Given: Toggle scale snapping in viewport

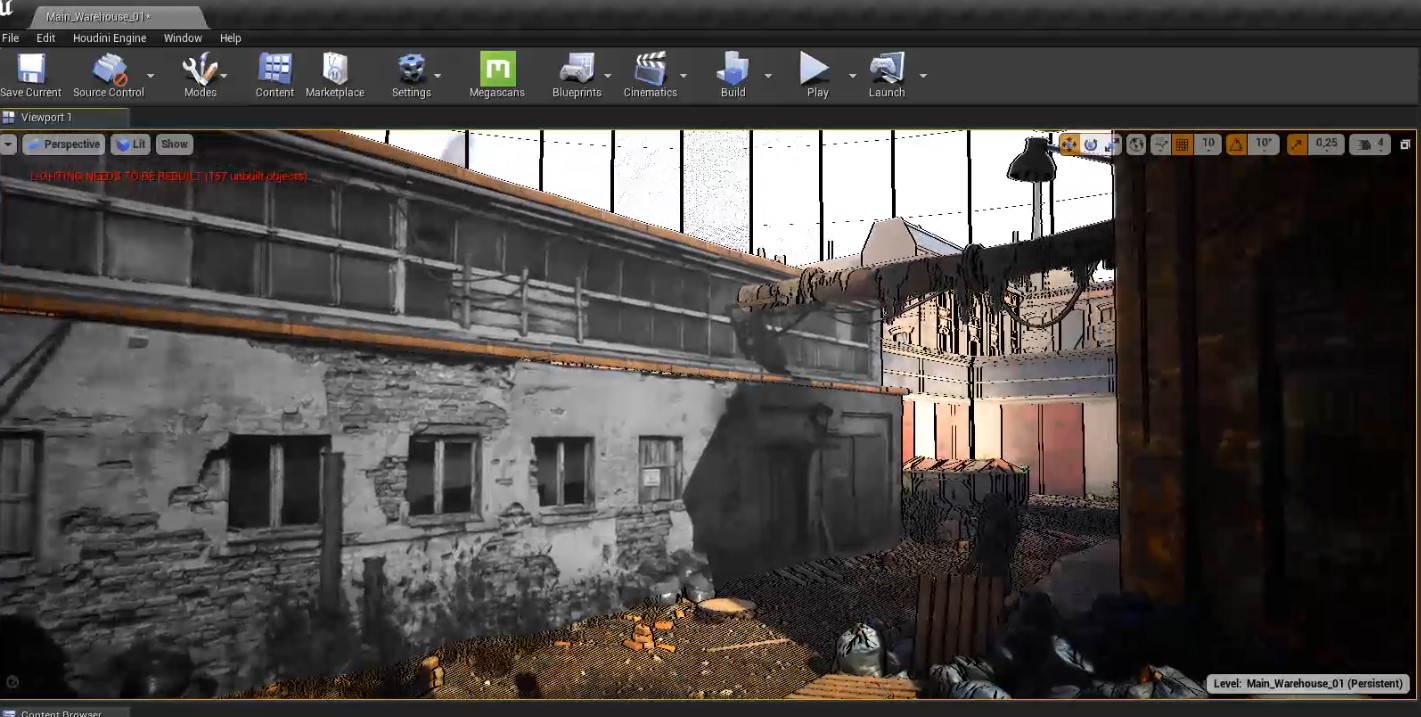Looking at the screenshot, I should coord(1297,145).
